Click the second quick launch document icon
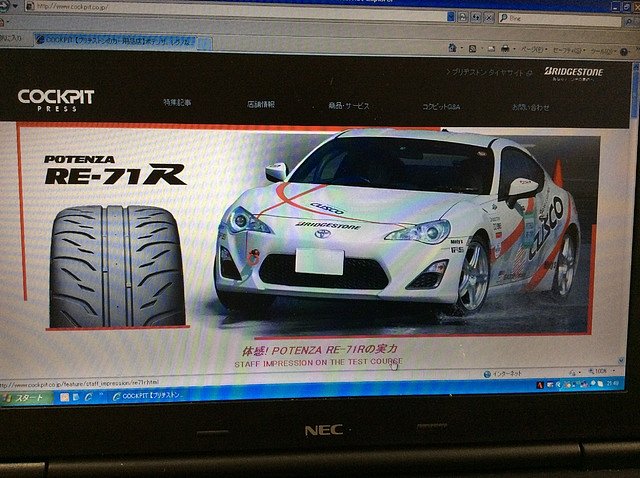This screenshot has height=478, width=640. [76, 397]
